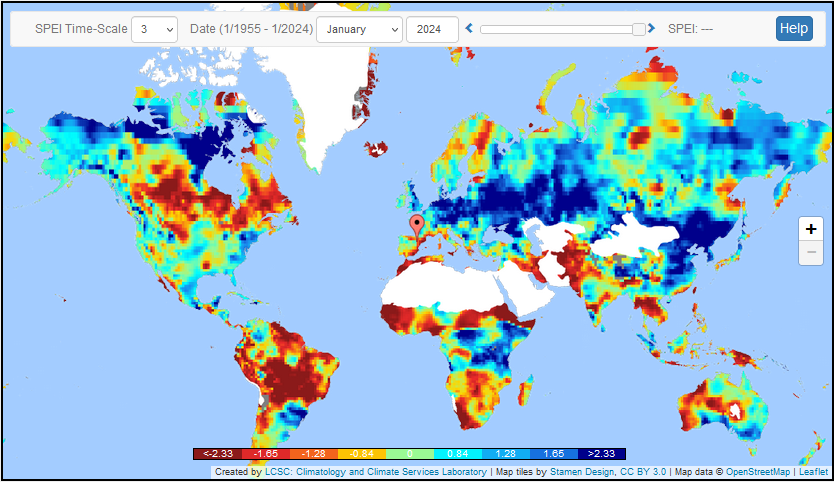Step back one month with left arrow
The height and width of the screenshot is (482, 834).
coord(469,28)
